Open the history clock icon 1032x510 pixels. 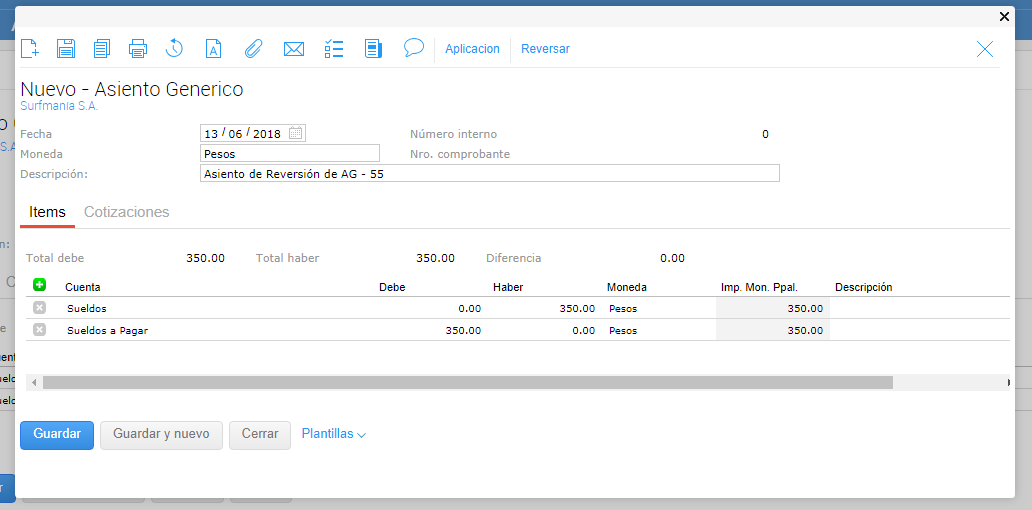(174, 49)
